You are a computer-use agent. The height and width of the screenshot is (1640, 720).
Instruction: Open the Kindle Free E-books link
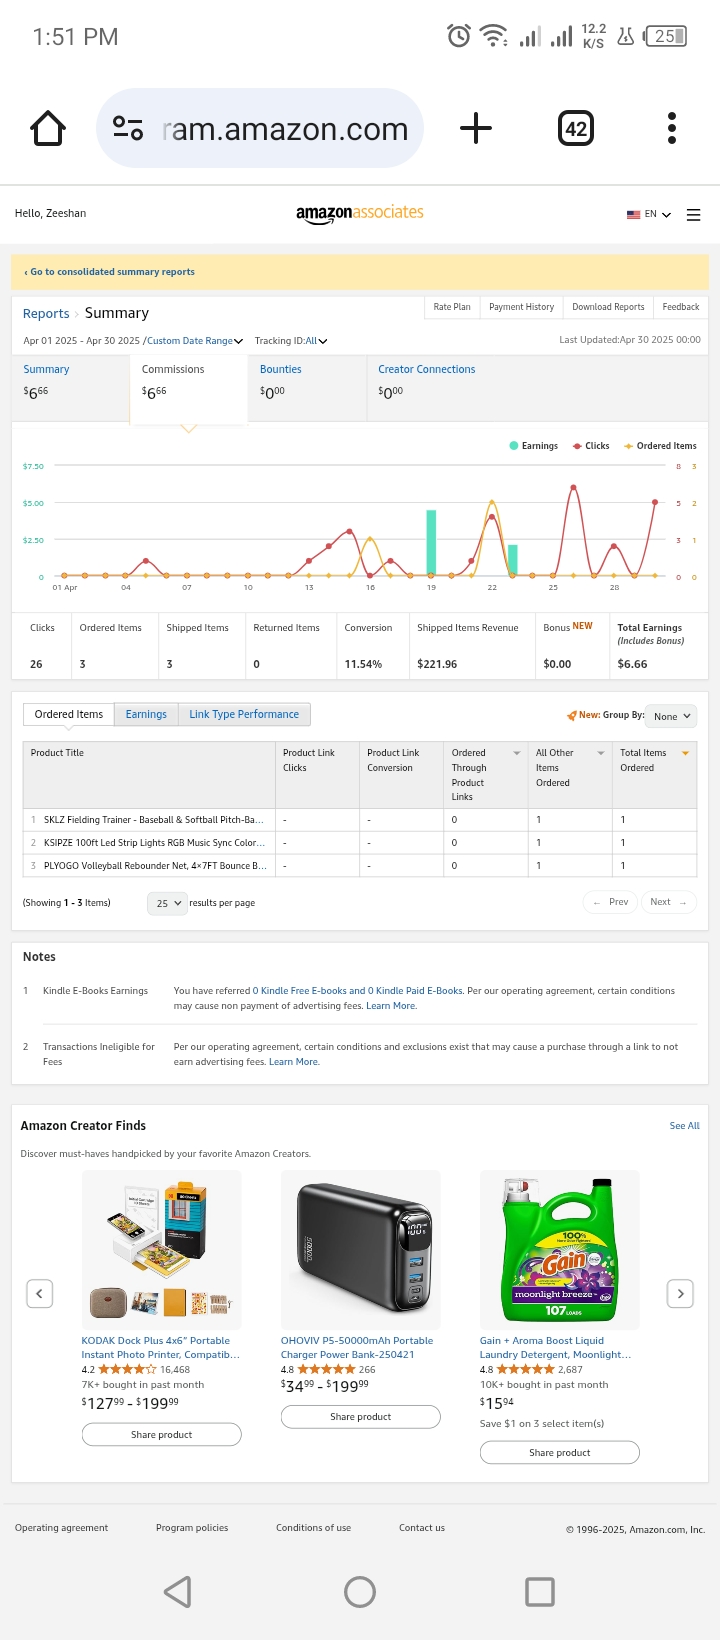pos(357,991)
